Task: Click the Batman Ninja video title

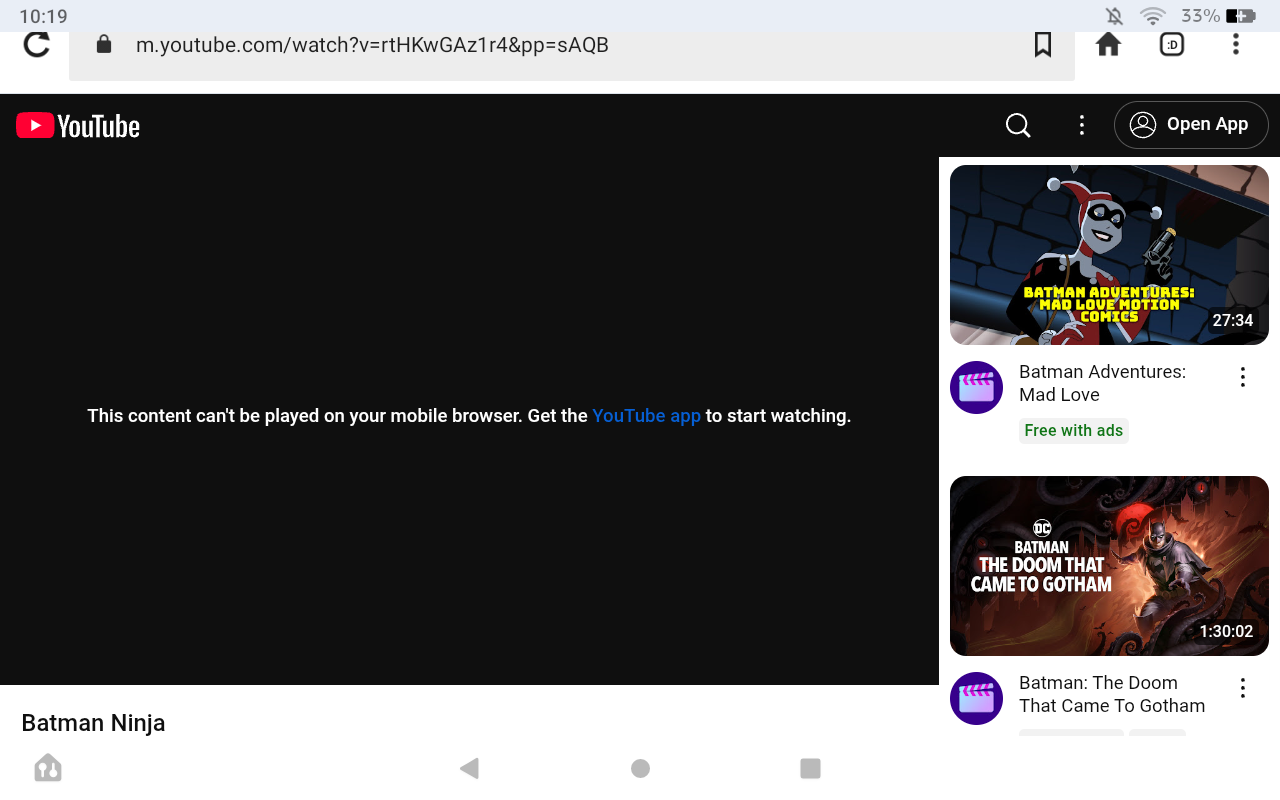Action: coord(93,723)
